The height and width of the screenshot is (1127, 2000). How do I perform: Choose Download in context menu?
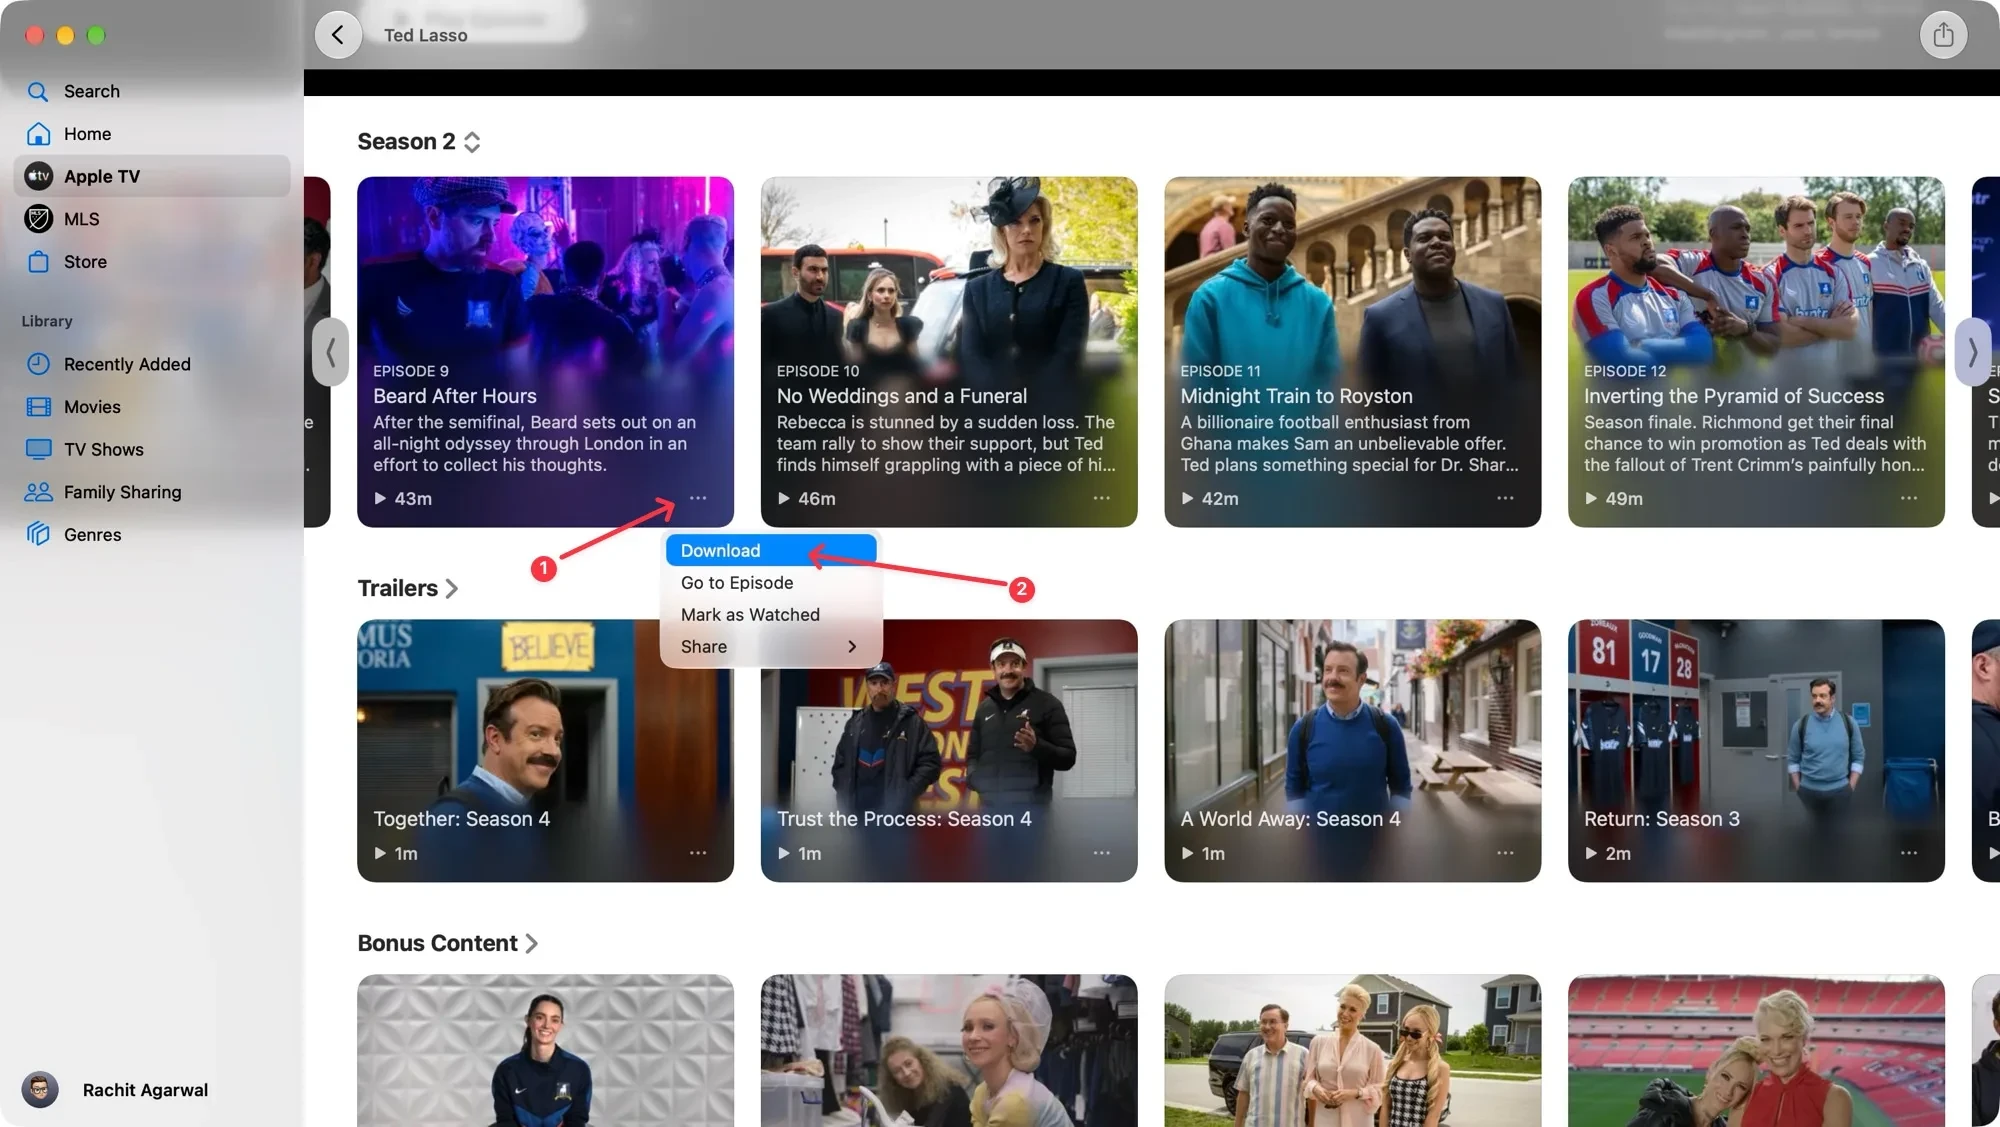pos(771,550)
